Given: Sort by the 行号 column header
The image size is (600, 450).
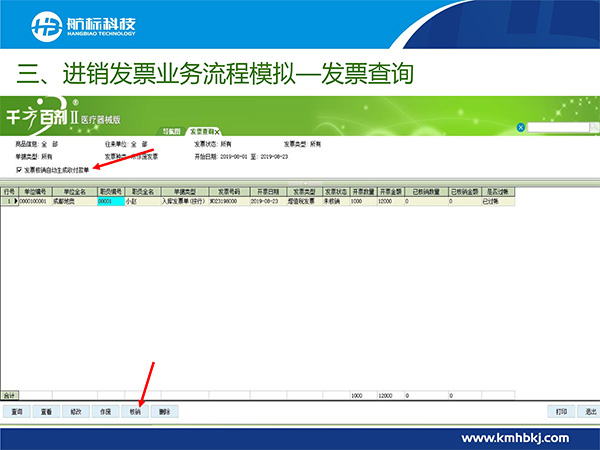Looking at the screenshot, I should pos(10,192).
